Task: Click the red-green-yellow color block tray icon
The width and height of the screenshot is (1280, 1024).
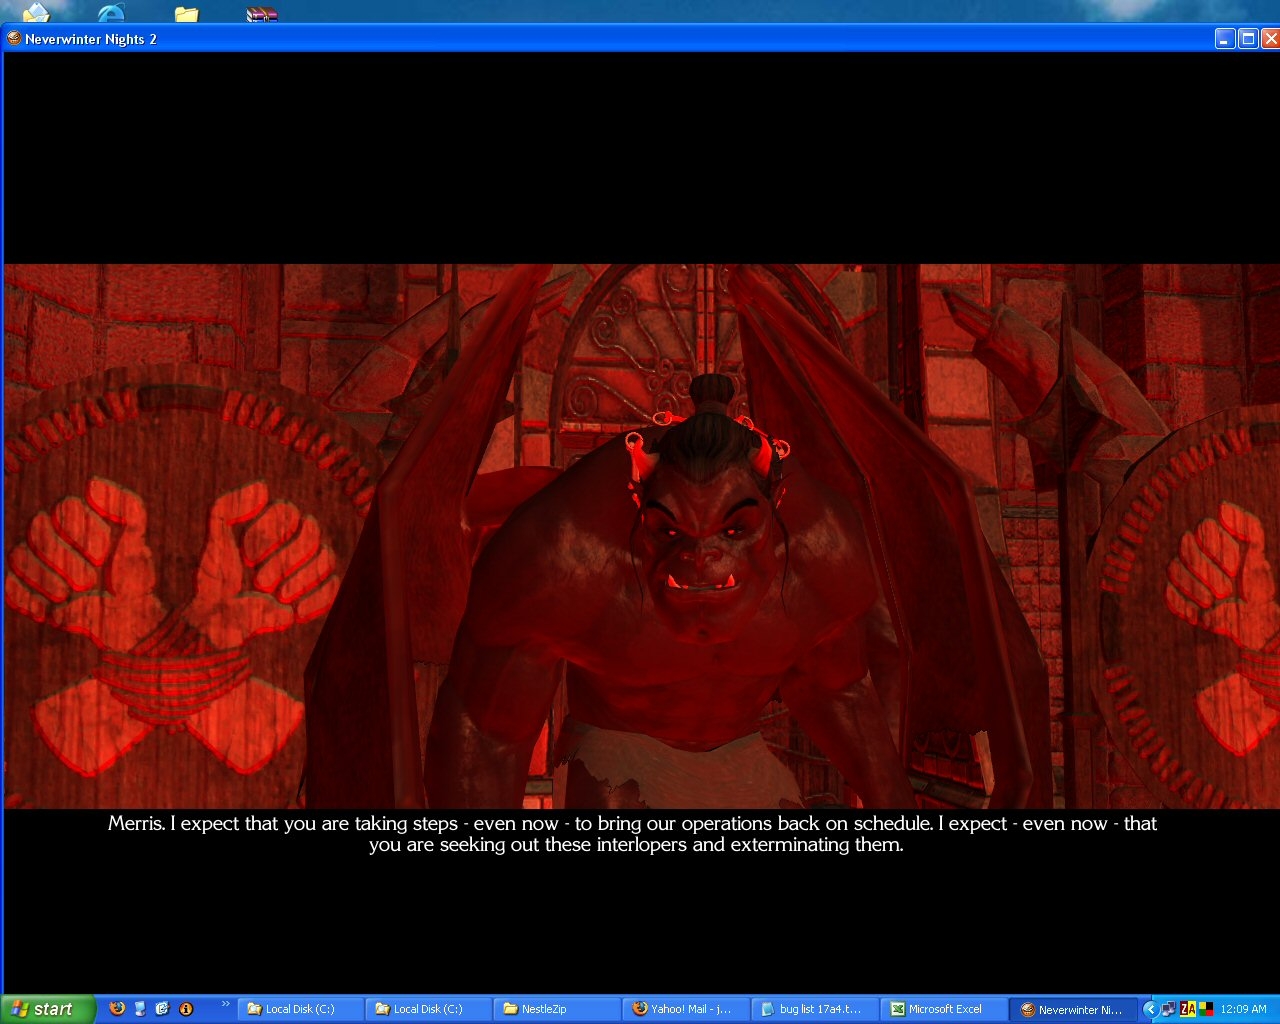Action: click(x=1206, y=1009)
